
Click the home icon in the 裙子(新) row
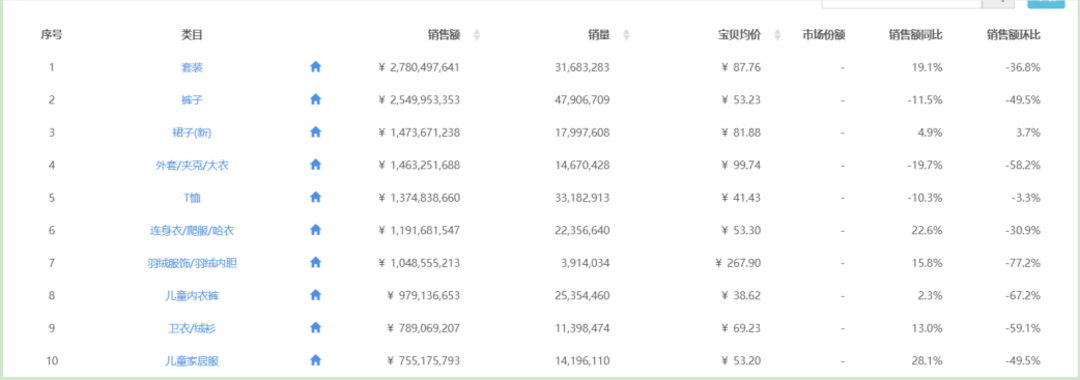[315, 131]
